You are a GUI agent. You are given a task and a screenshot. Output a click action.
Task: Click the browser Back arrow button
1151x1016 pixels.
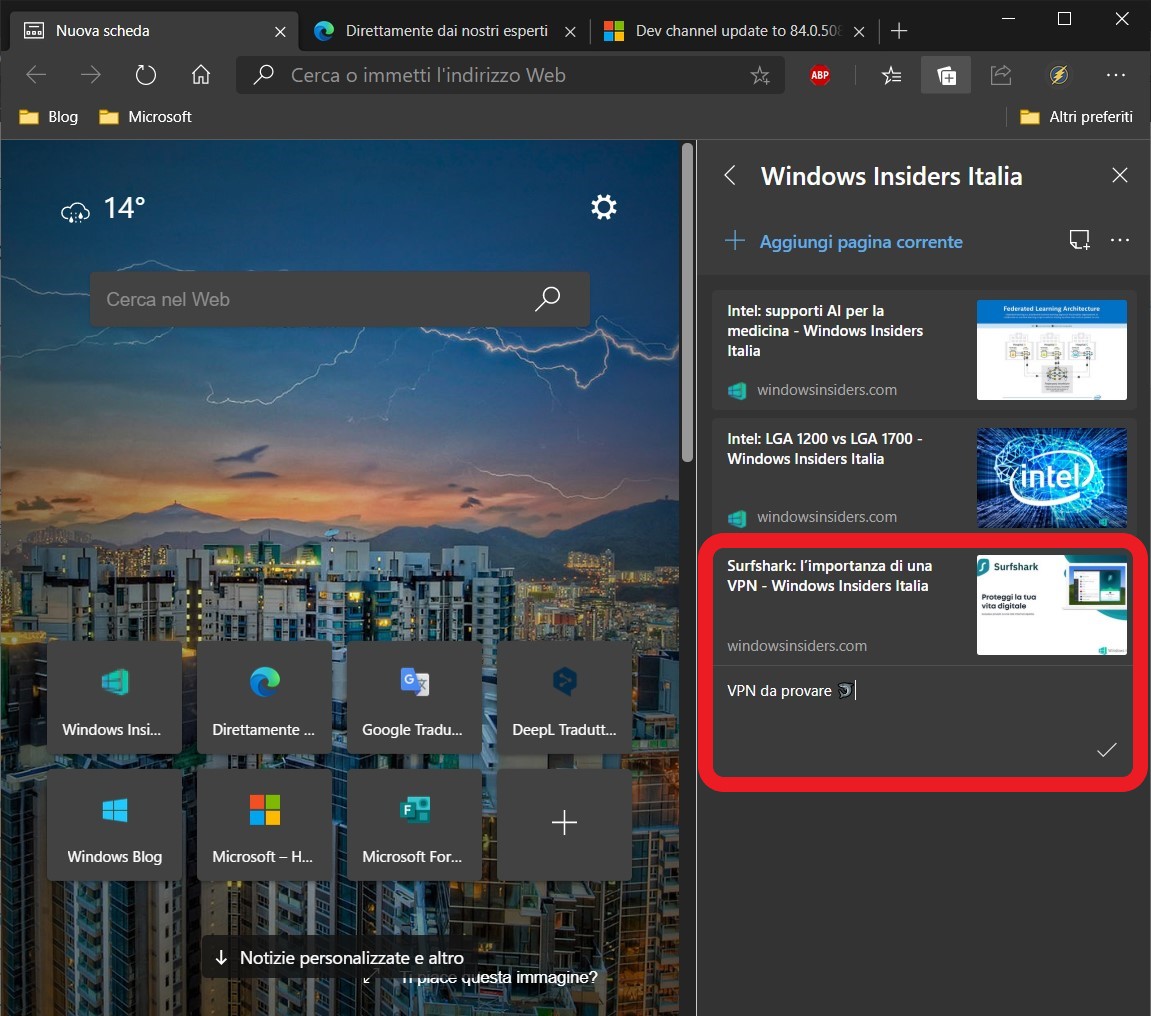click(36, 75)
